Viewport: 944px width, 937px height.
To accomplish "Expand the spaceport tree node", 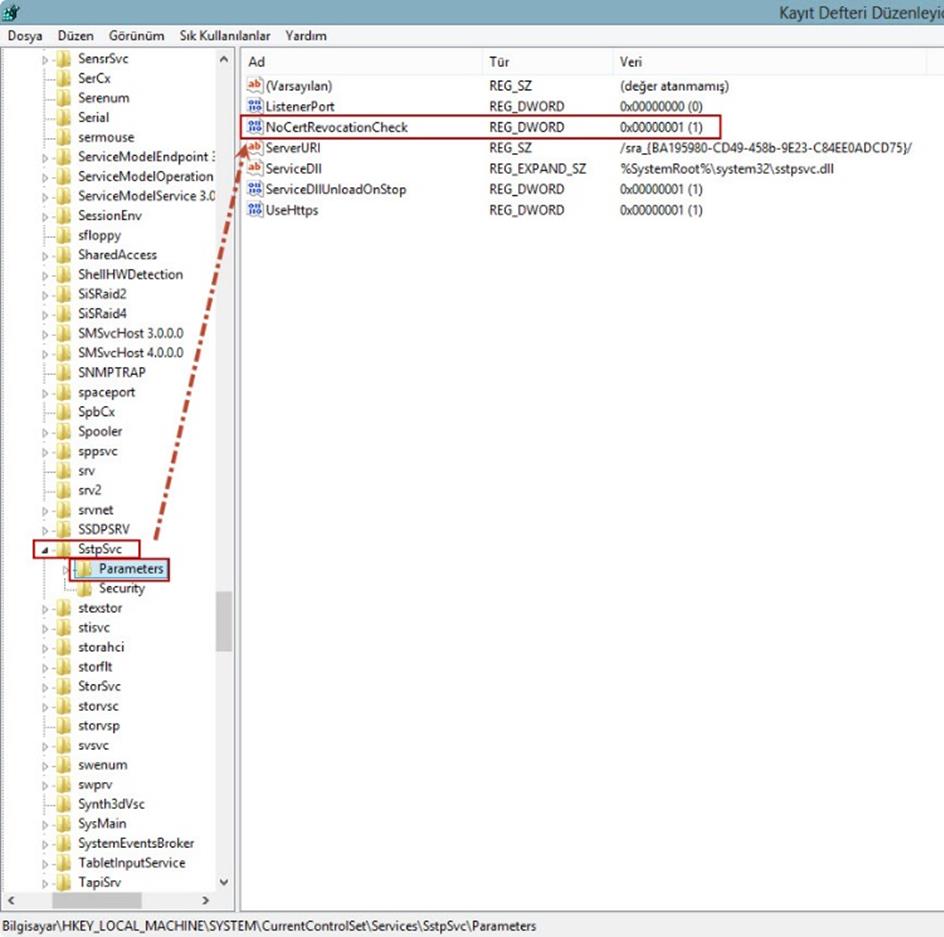I will tap(45, 393).
